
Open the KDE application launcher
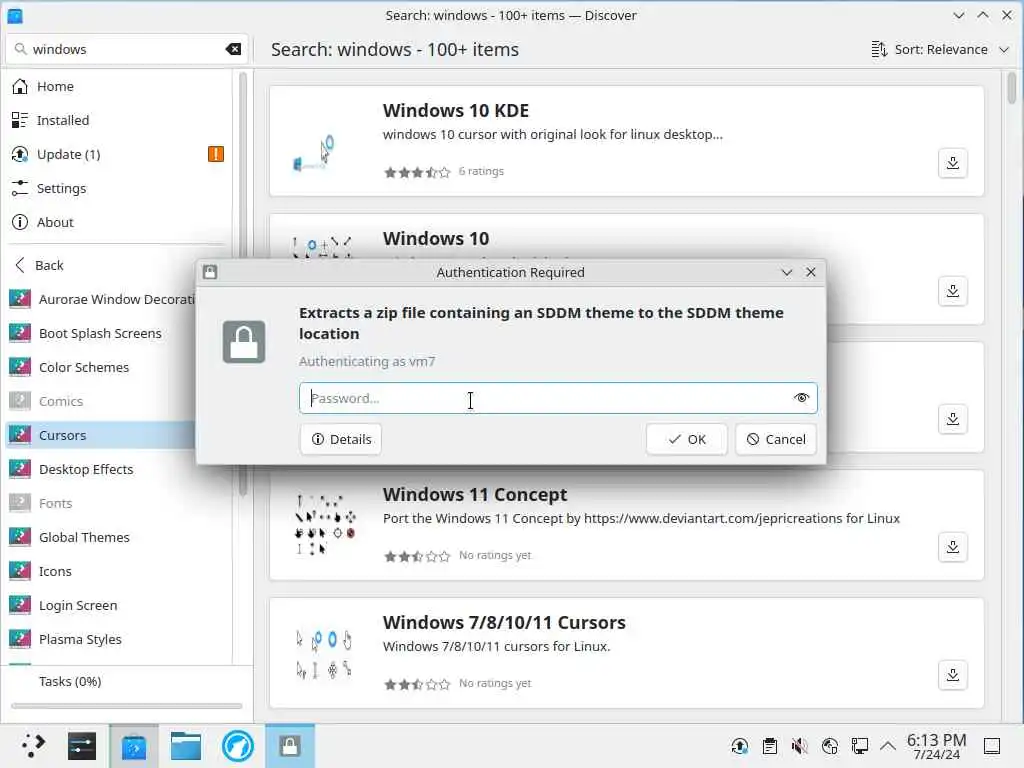click(32, 746)
